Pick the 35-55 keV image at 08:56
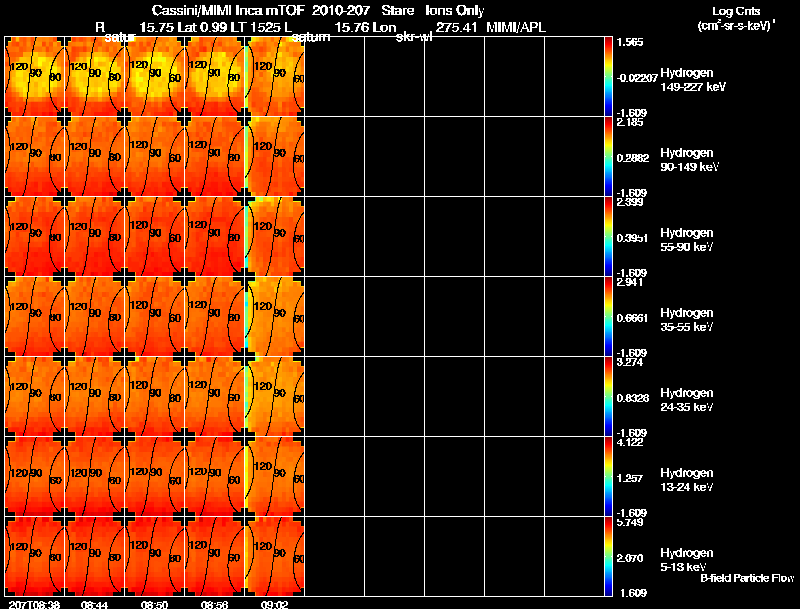Image resolution: width=800 pixels, height=609 pixels. coord(215,316)
